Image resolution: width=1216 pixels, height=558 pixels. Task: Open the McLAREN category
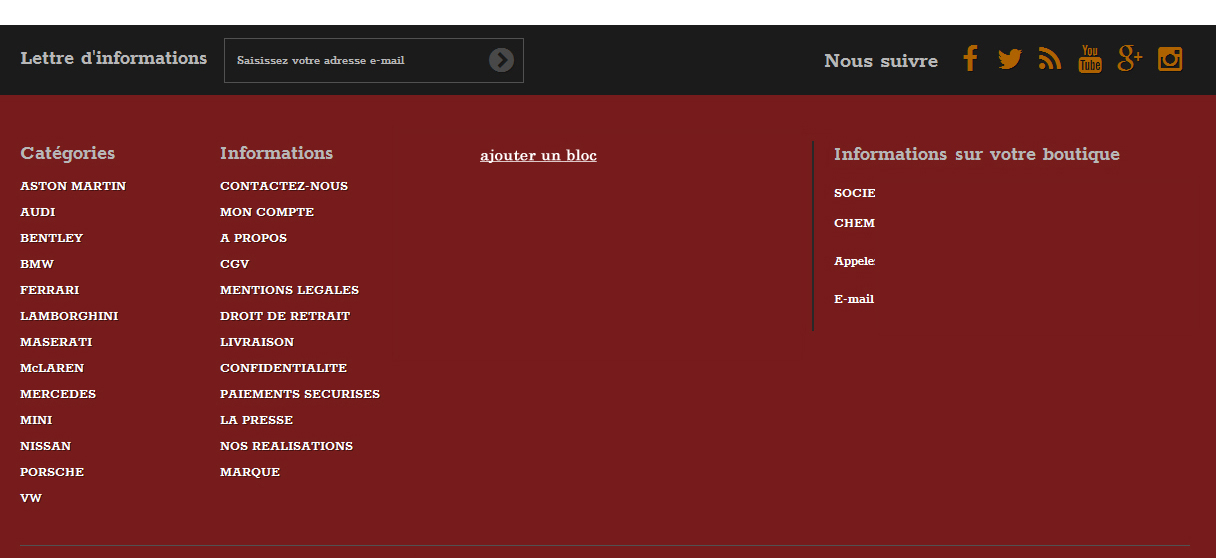52,368
